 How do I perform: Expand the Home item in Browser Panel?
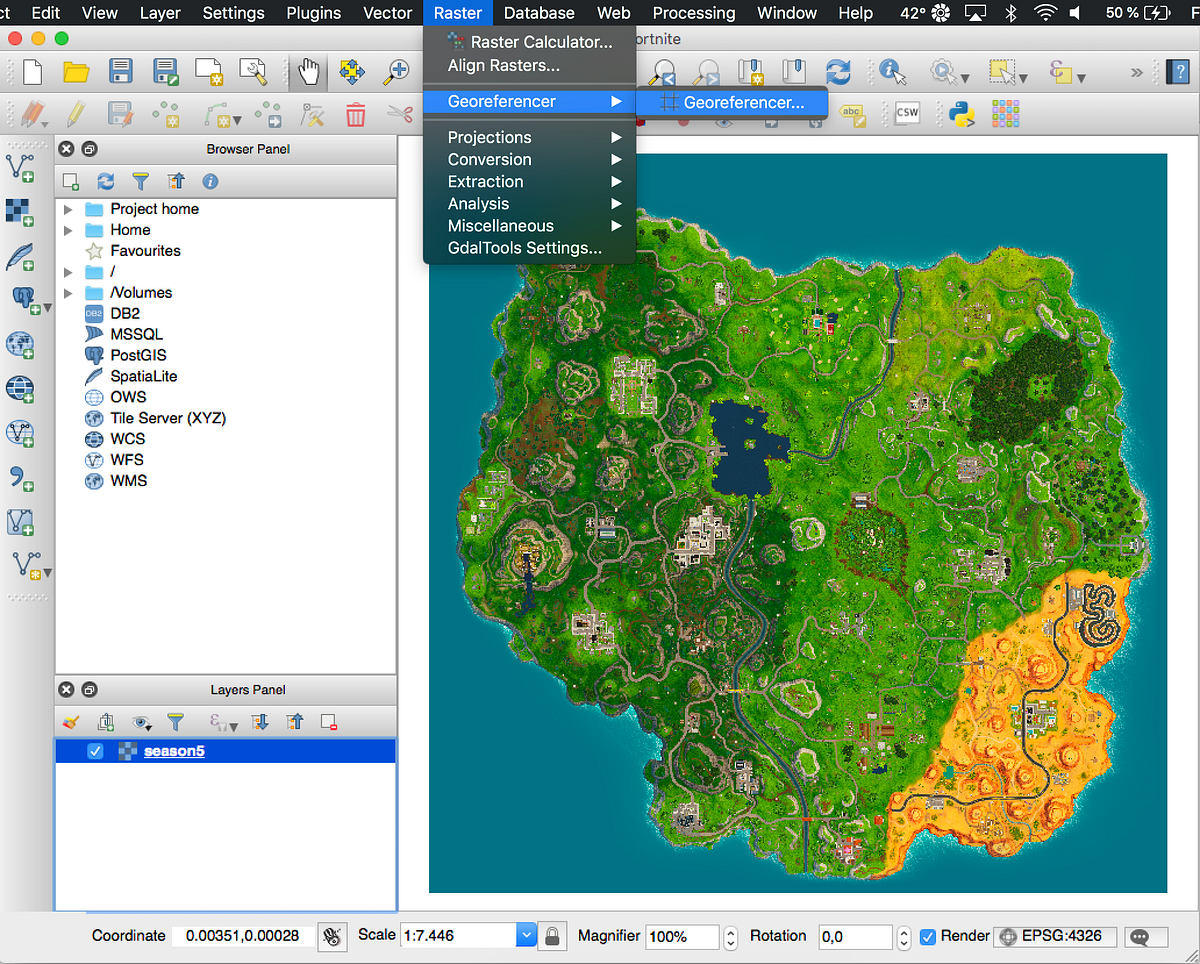(x=69, y=230)
